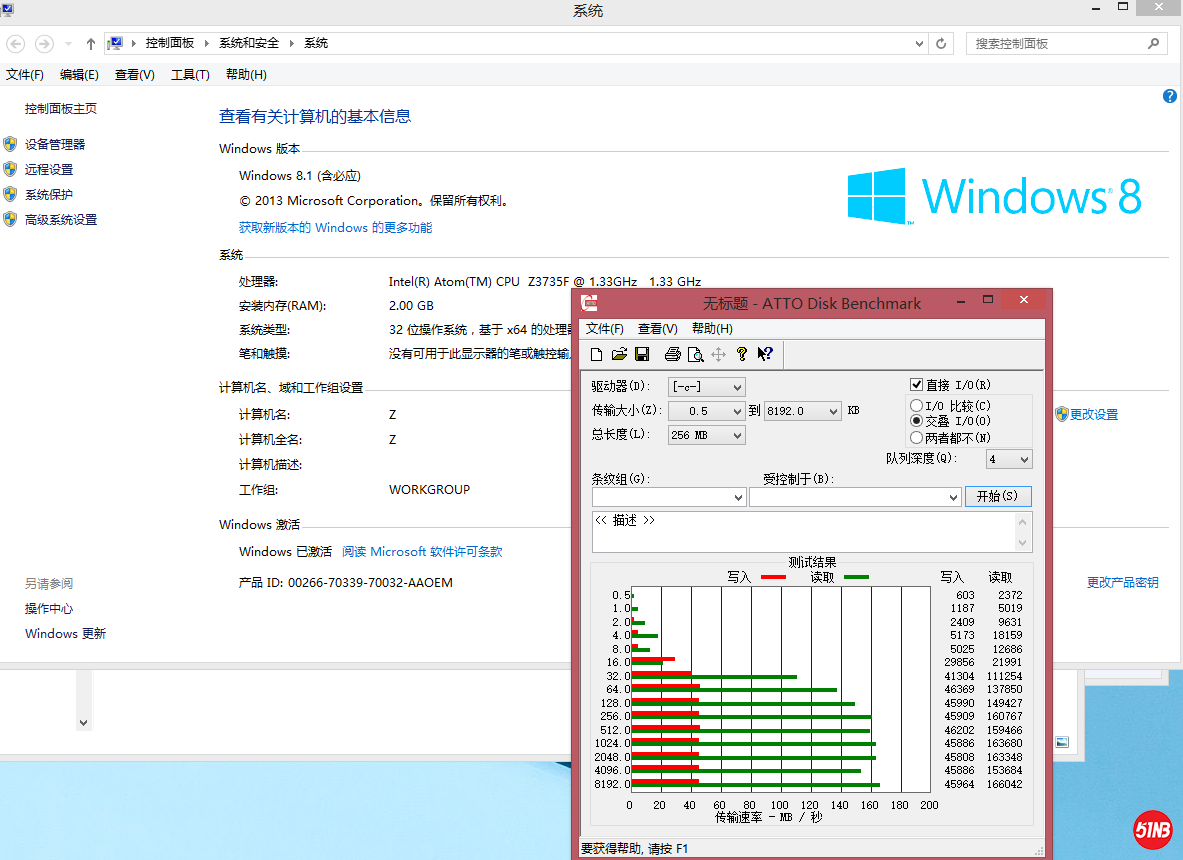Click the 51NB logo in the corner
Viewport: 1183px width, 860px height.
point(1152,829)
